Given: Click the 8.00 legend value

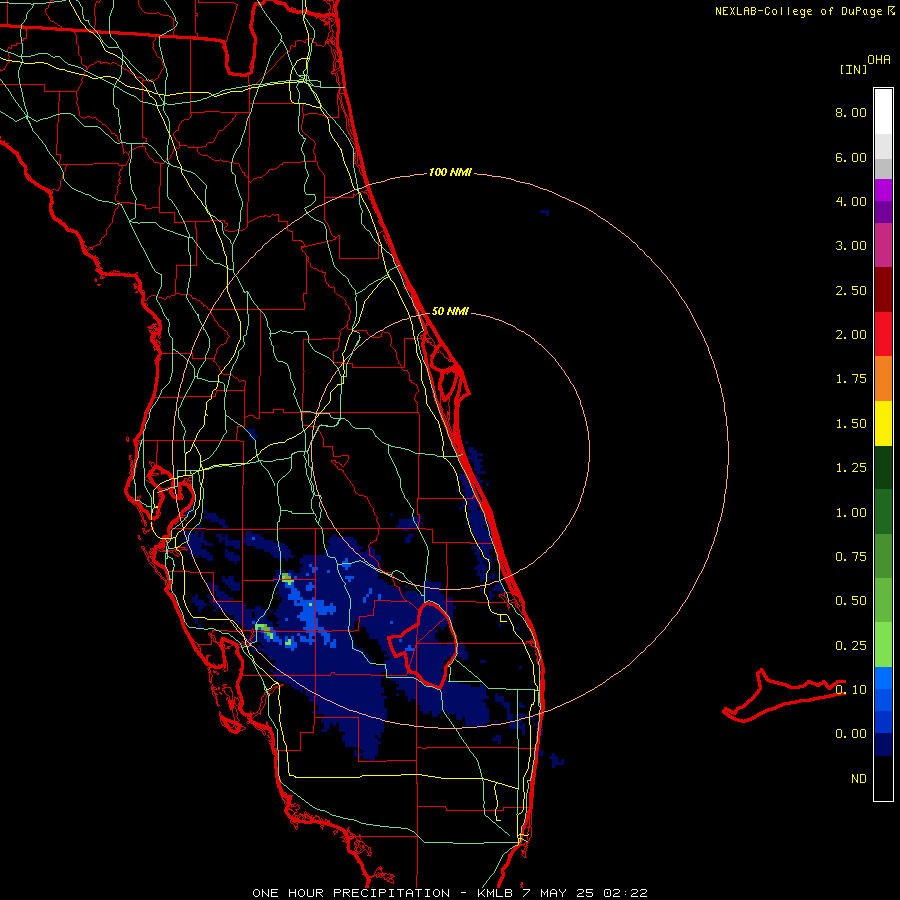Looking at the screenshot, I should tap(851, 112).
